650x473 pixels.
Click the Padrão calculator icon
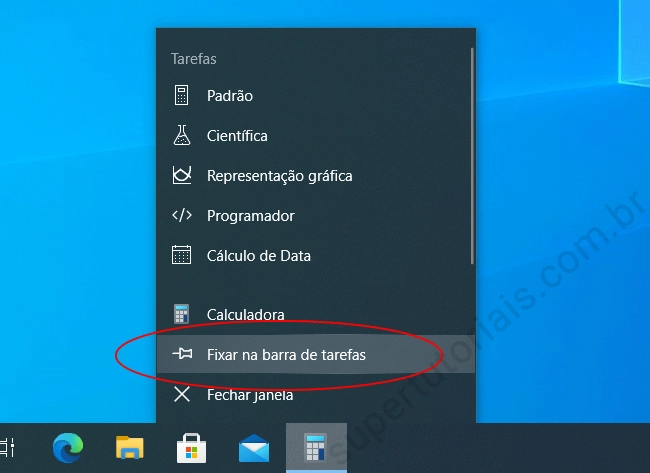click(x=182, y=95)
